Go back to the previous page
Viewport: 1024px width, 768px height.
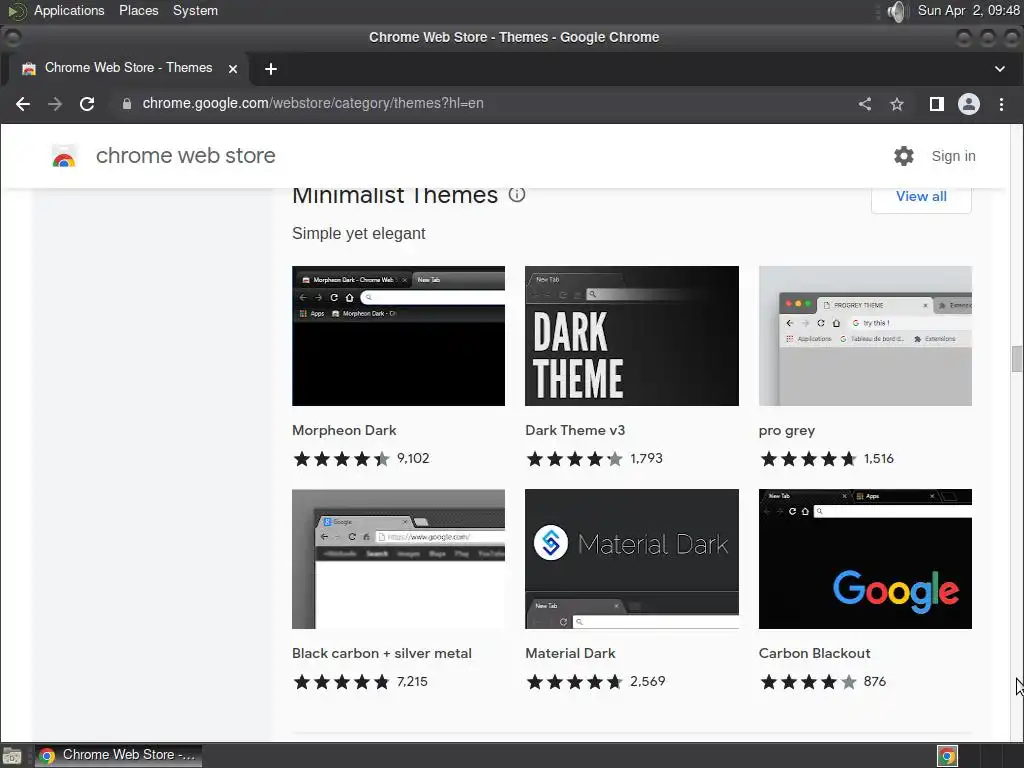pos(23,104)
